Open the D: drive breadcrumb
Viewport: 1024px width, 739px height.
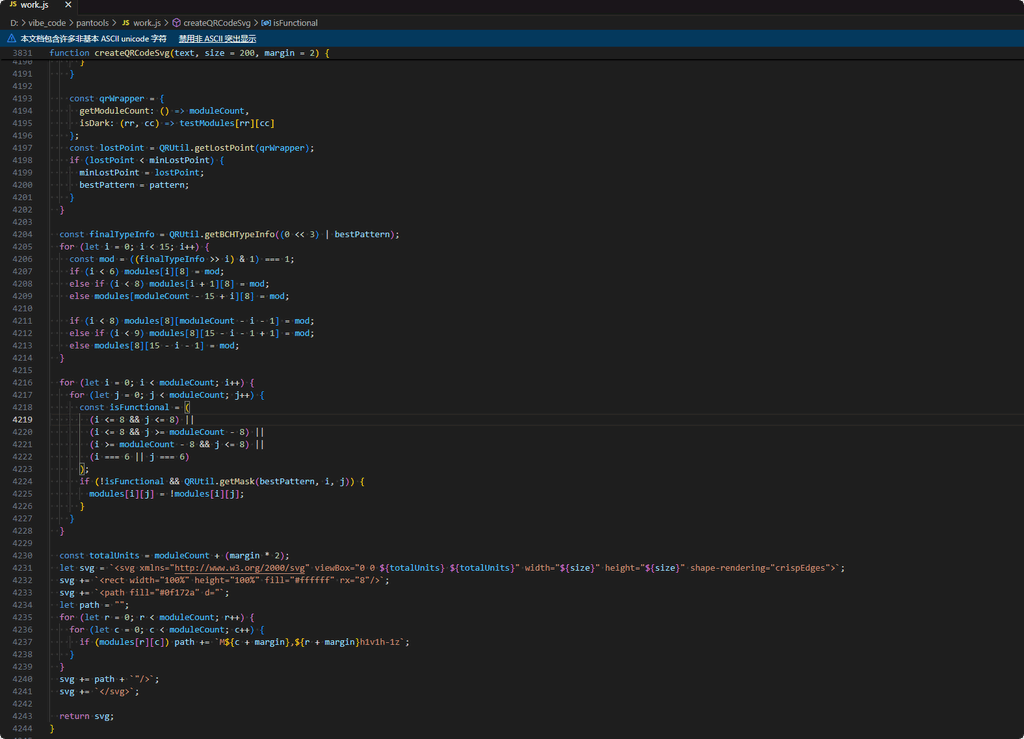pos(14,23)
